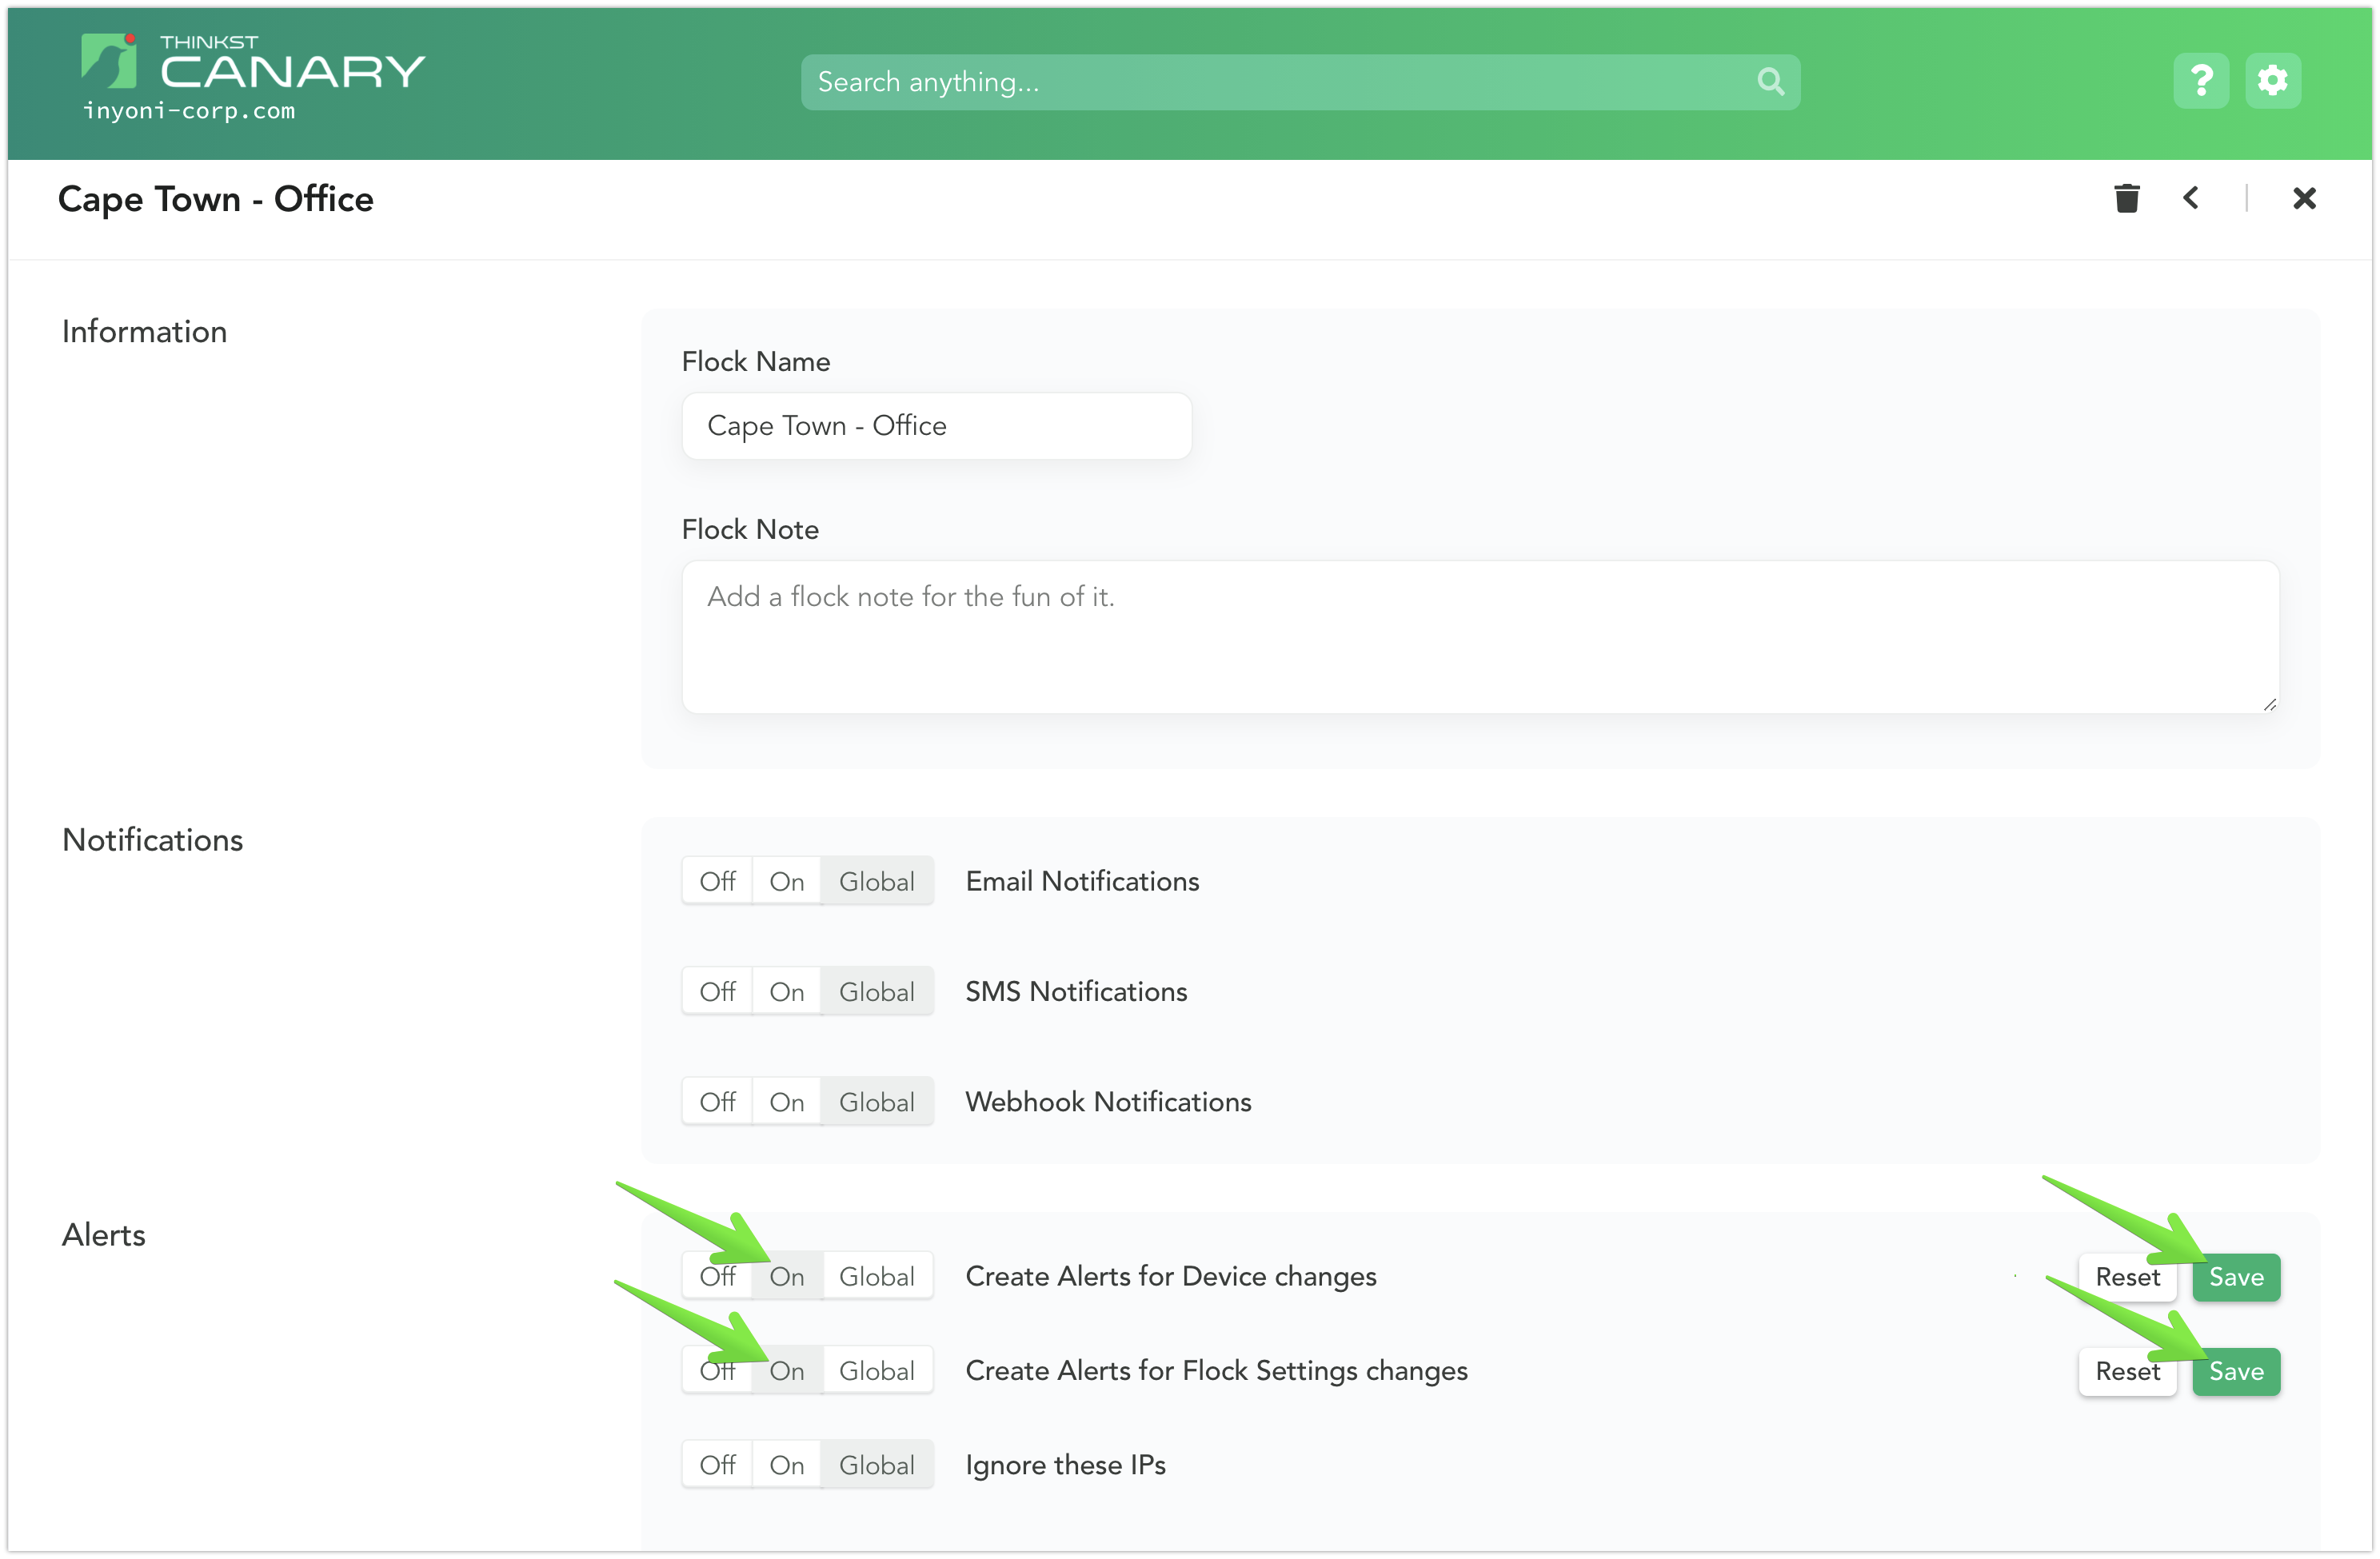Reset the Flock Settings changes alert
2380x1559 pixels.
tap(2127, 1371)
